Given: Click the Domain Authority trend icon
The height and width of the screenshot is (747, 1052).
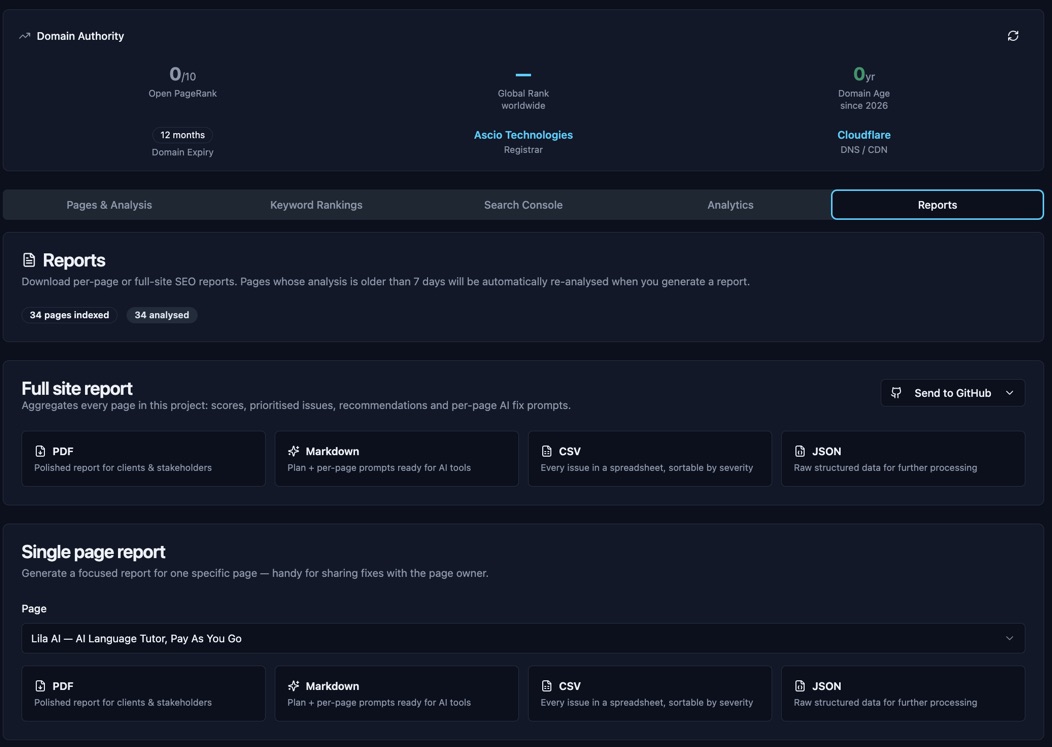Looking at the screenshot, I should pyautogui.click(x=25, y=36).
